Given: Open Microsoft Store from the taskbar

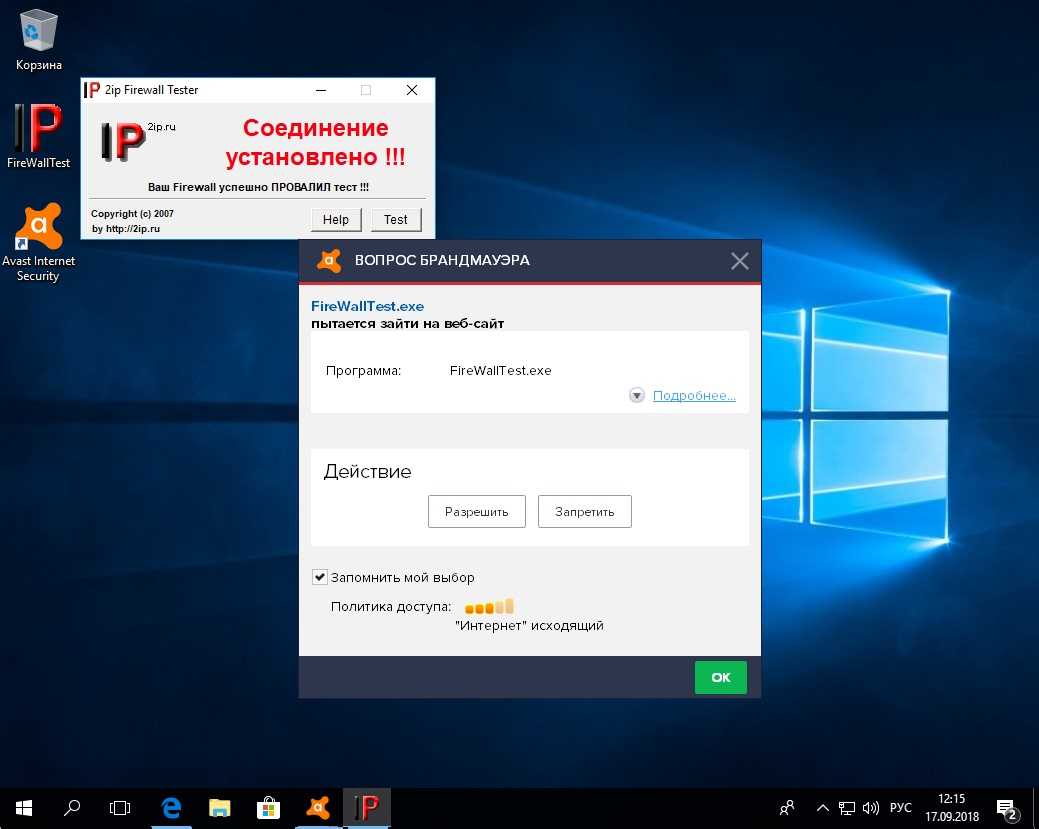Looking at the screenshot, I should [x=268, y=808].
